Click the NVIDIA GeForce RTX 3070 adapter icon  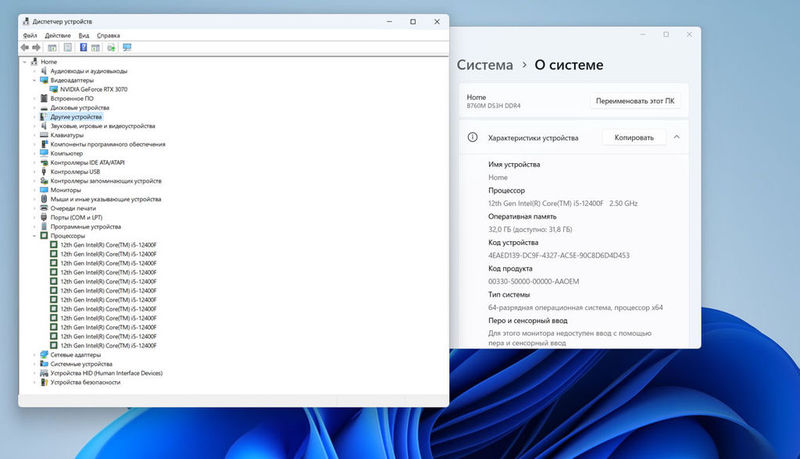coord(54,89)
